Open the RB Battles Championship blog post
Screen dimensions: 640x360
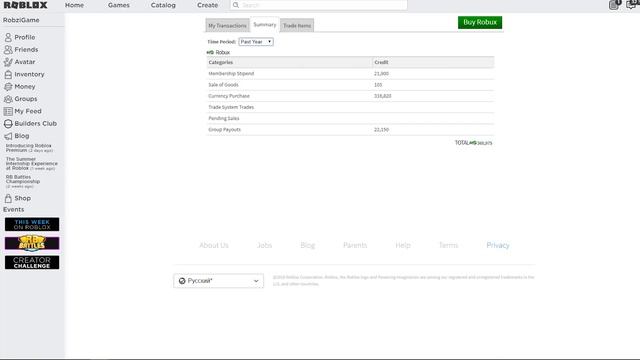pos(23,182)
